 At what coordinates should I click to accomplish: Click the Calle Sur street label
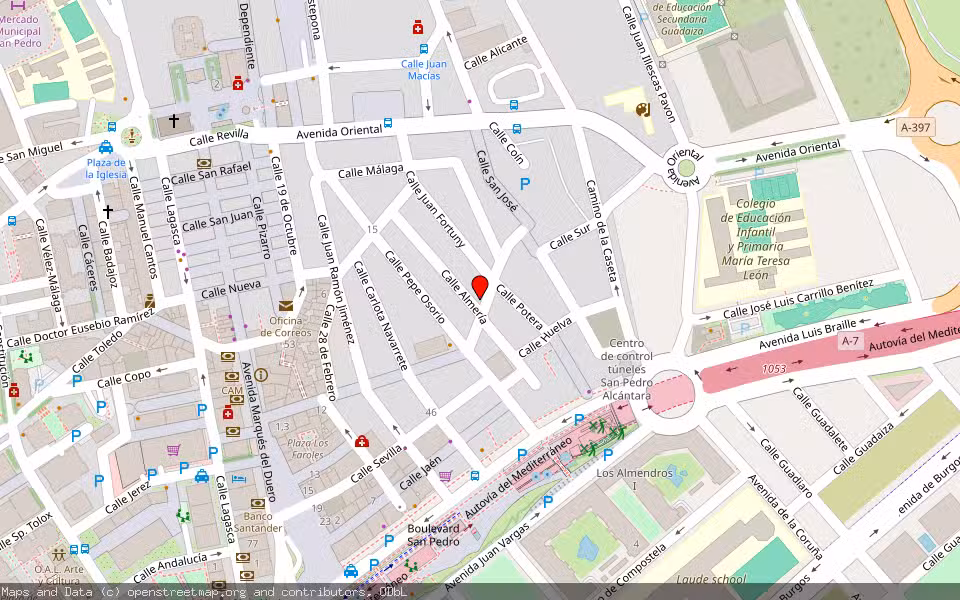(x=569, y=238)
